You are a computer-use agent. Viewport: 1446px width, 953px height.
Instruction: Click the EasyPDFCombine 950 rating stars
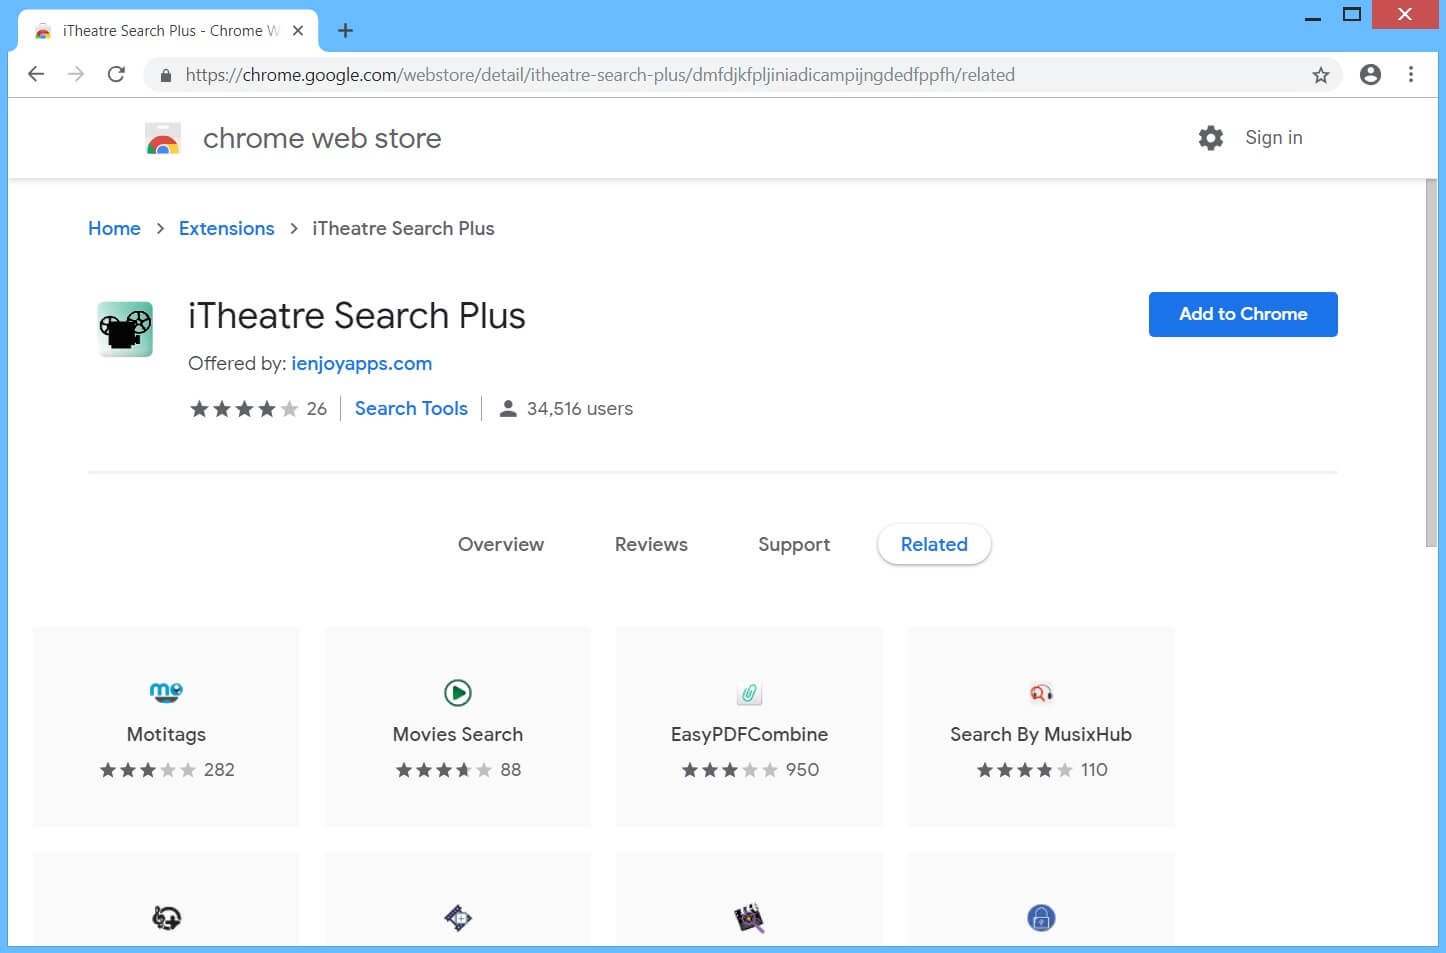click(730, 770)
